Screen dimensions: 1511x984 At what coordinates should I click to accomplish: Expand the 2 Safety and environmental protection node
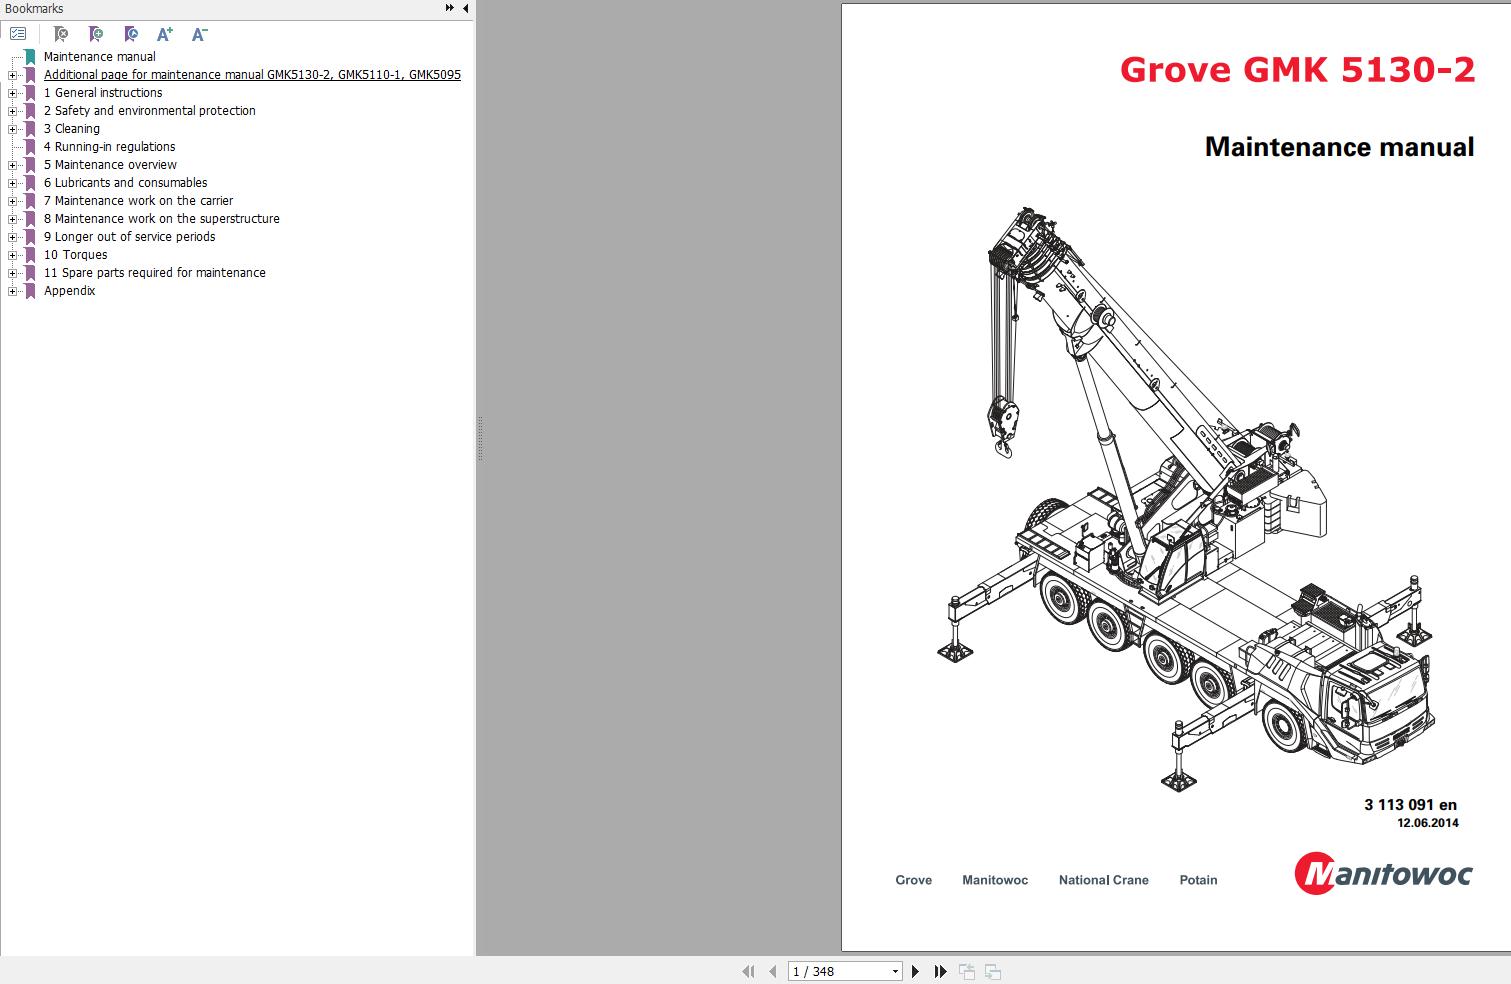pos(13,111)
